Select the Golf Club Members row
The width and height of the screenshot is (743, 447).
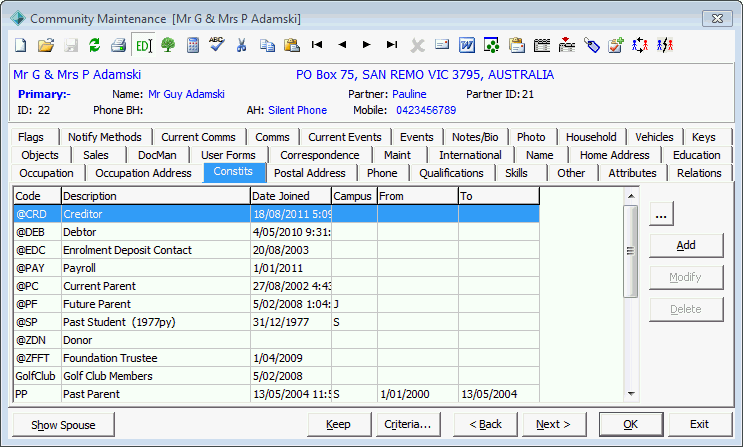pos(276,376)
